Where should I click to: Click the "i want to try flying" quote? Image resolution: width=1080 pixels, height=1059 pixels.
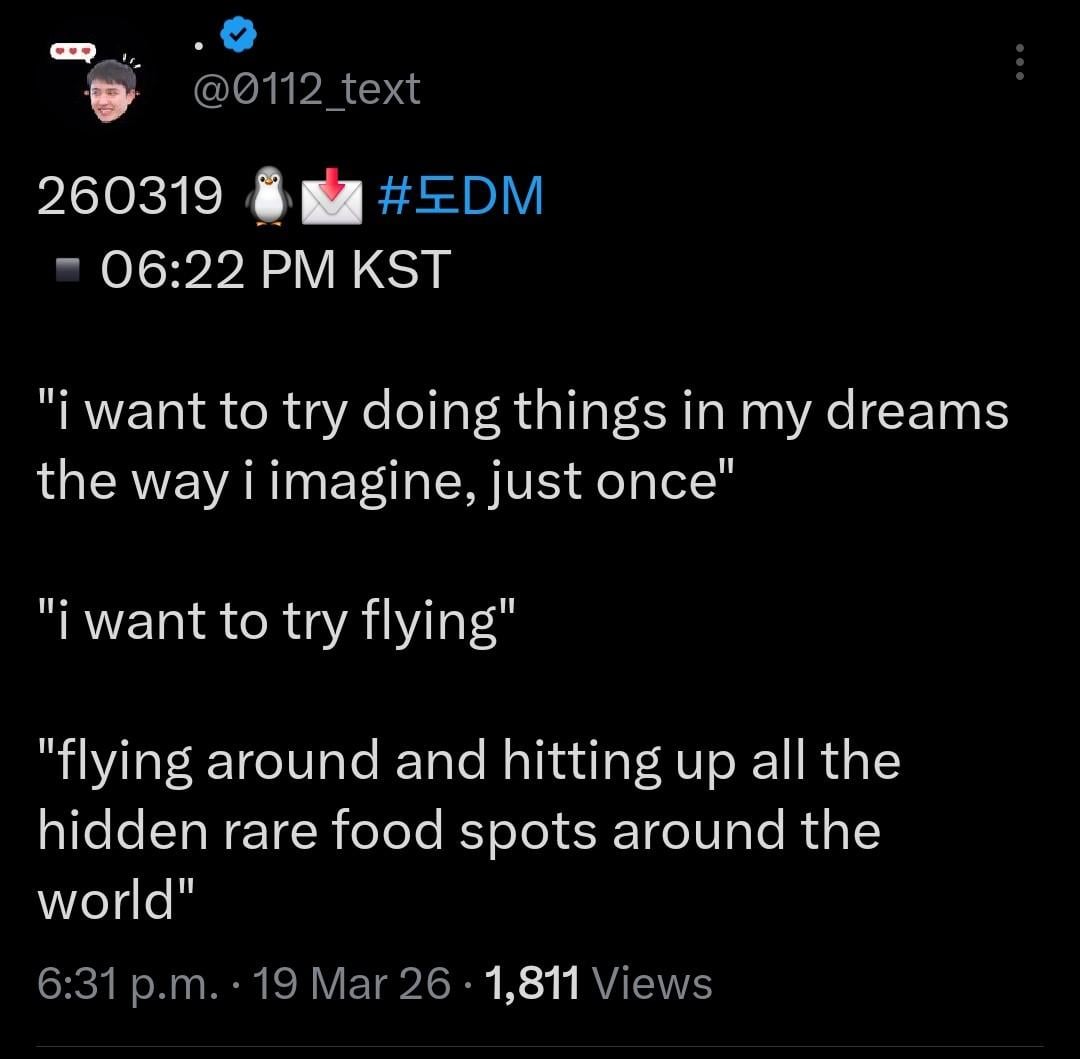pyautogui.click(x=278, y=622)
